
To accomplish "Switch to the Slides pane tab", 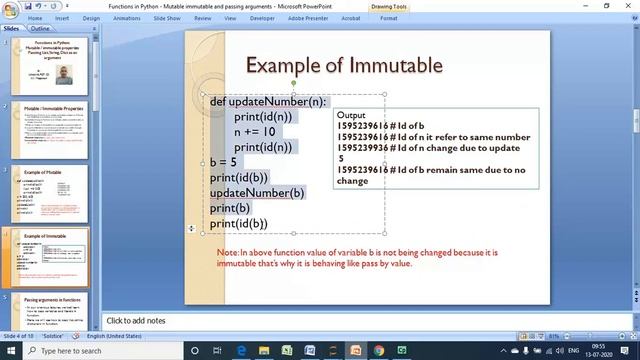I will tap(11, 29).
